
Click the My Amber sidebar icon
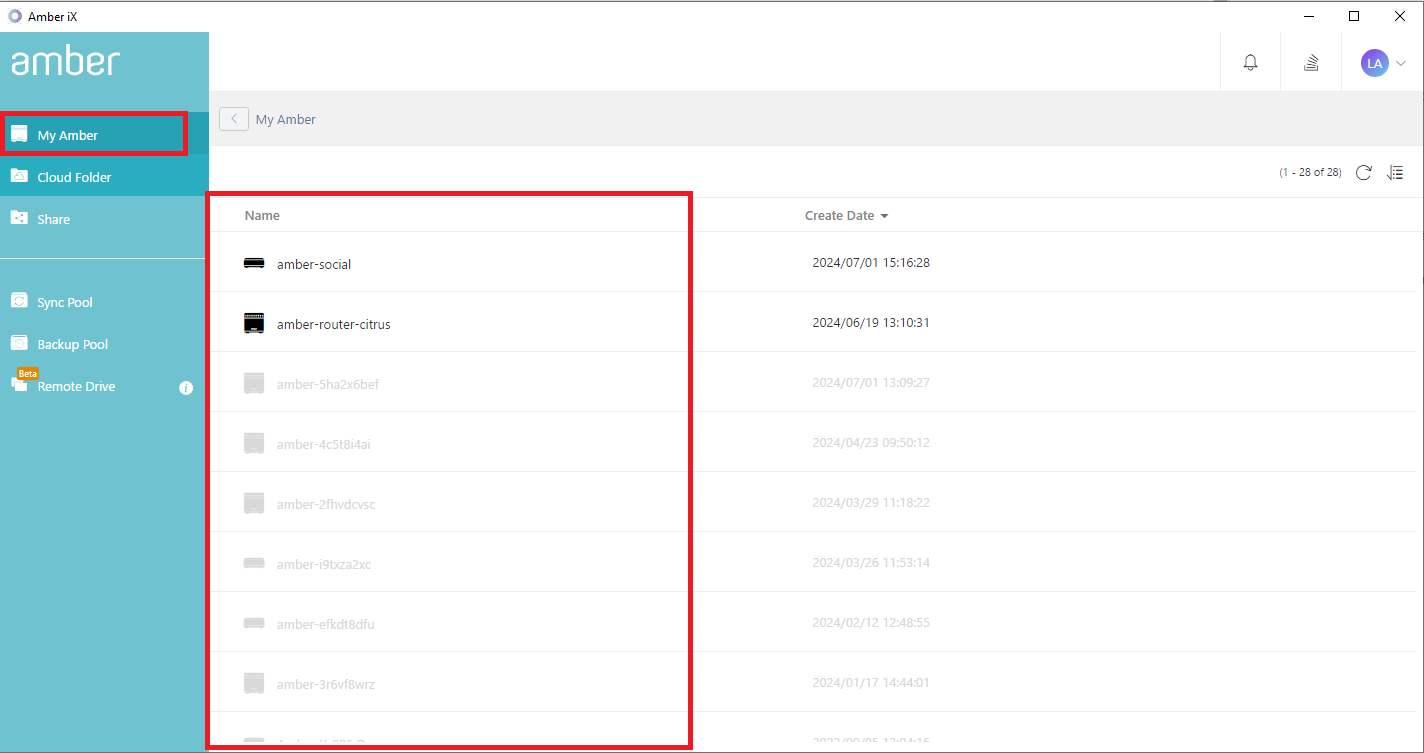click(19, 134)
